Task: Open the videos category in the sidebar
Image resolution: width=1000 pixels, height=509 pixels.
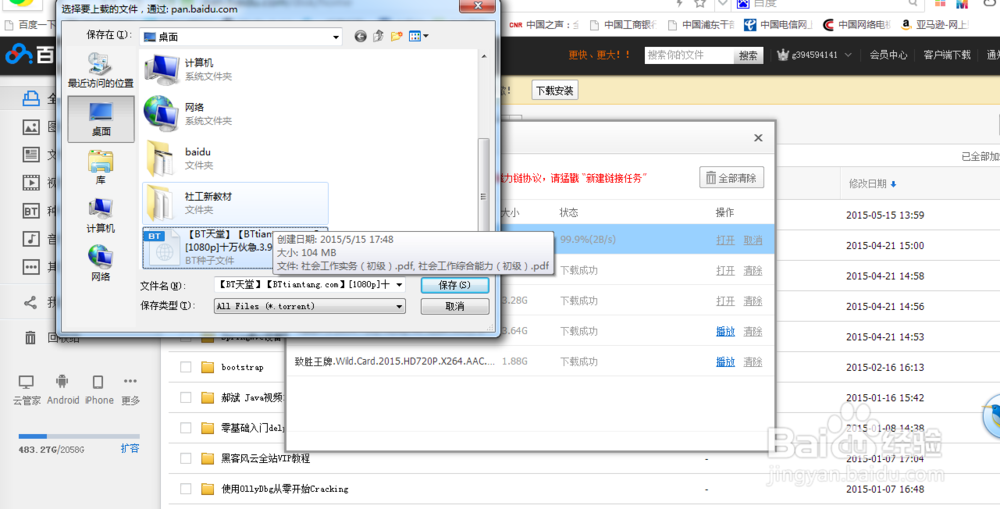Action: coord(31,182)
